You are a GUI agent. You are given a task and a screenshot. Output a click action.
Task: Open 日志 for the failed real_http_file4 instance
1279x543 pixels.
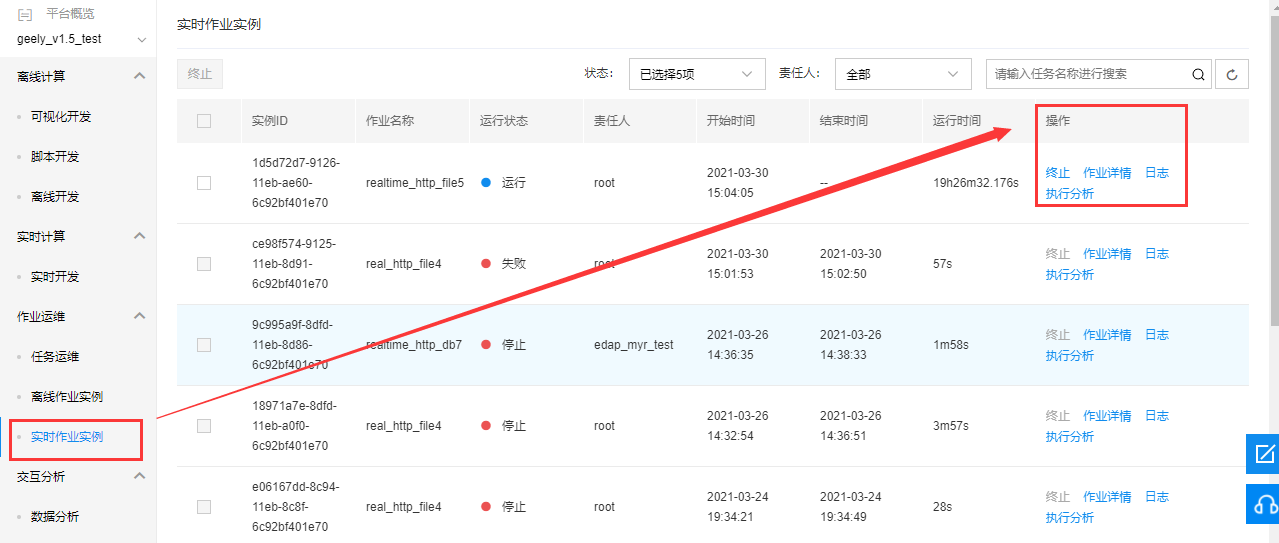(x=1156, y=254)
